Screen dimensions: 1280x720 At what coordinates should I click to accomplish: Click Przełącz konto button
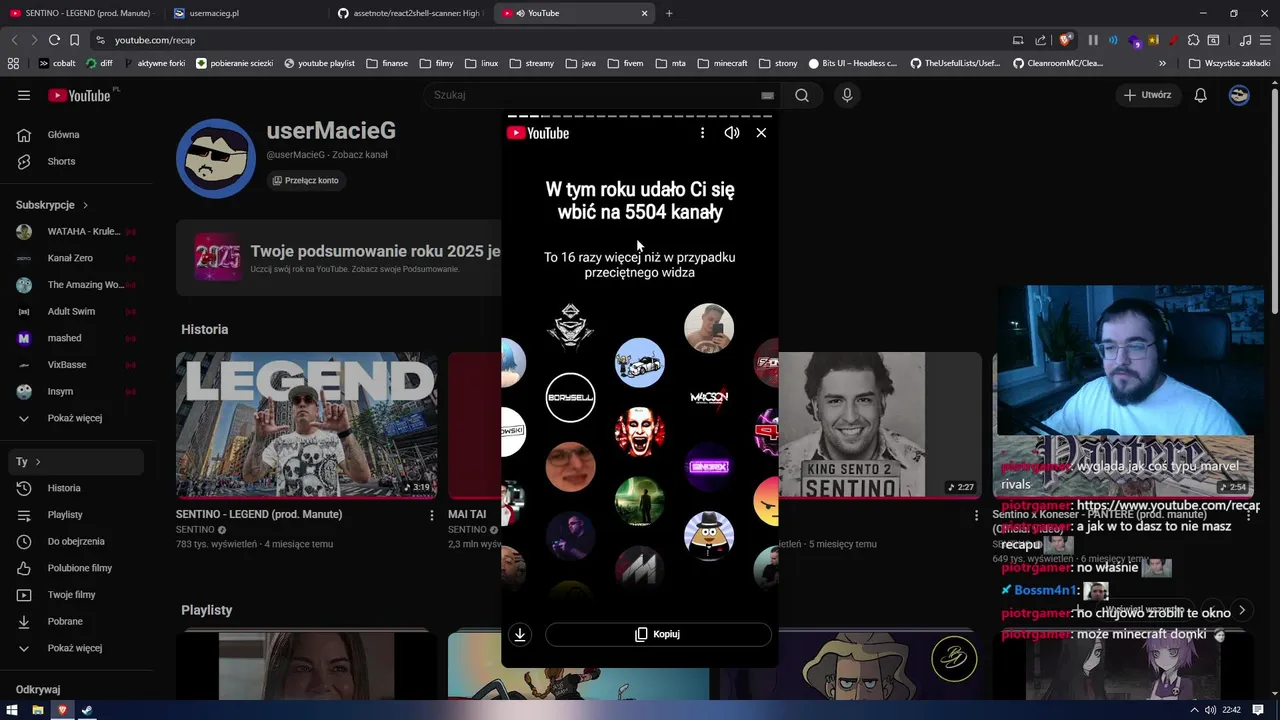coord(306,180)
